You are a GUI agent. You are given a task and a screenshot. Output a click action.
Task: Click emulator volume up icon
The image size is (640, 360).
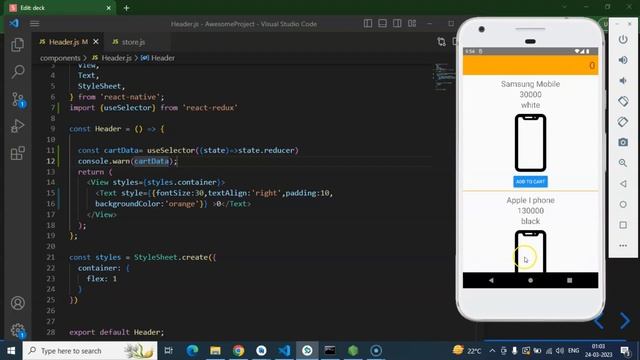(623, 60)
